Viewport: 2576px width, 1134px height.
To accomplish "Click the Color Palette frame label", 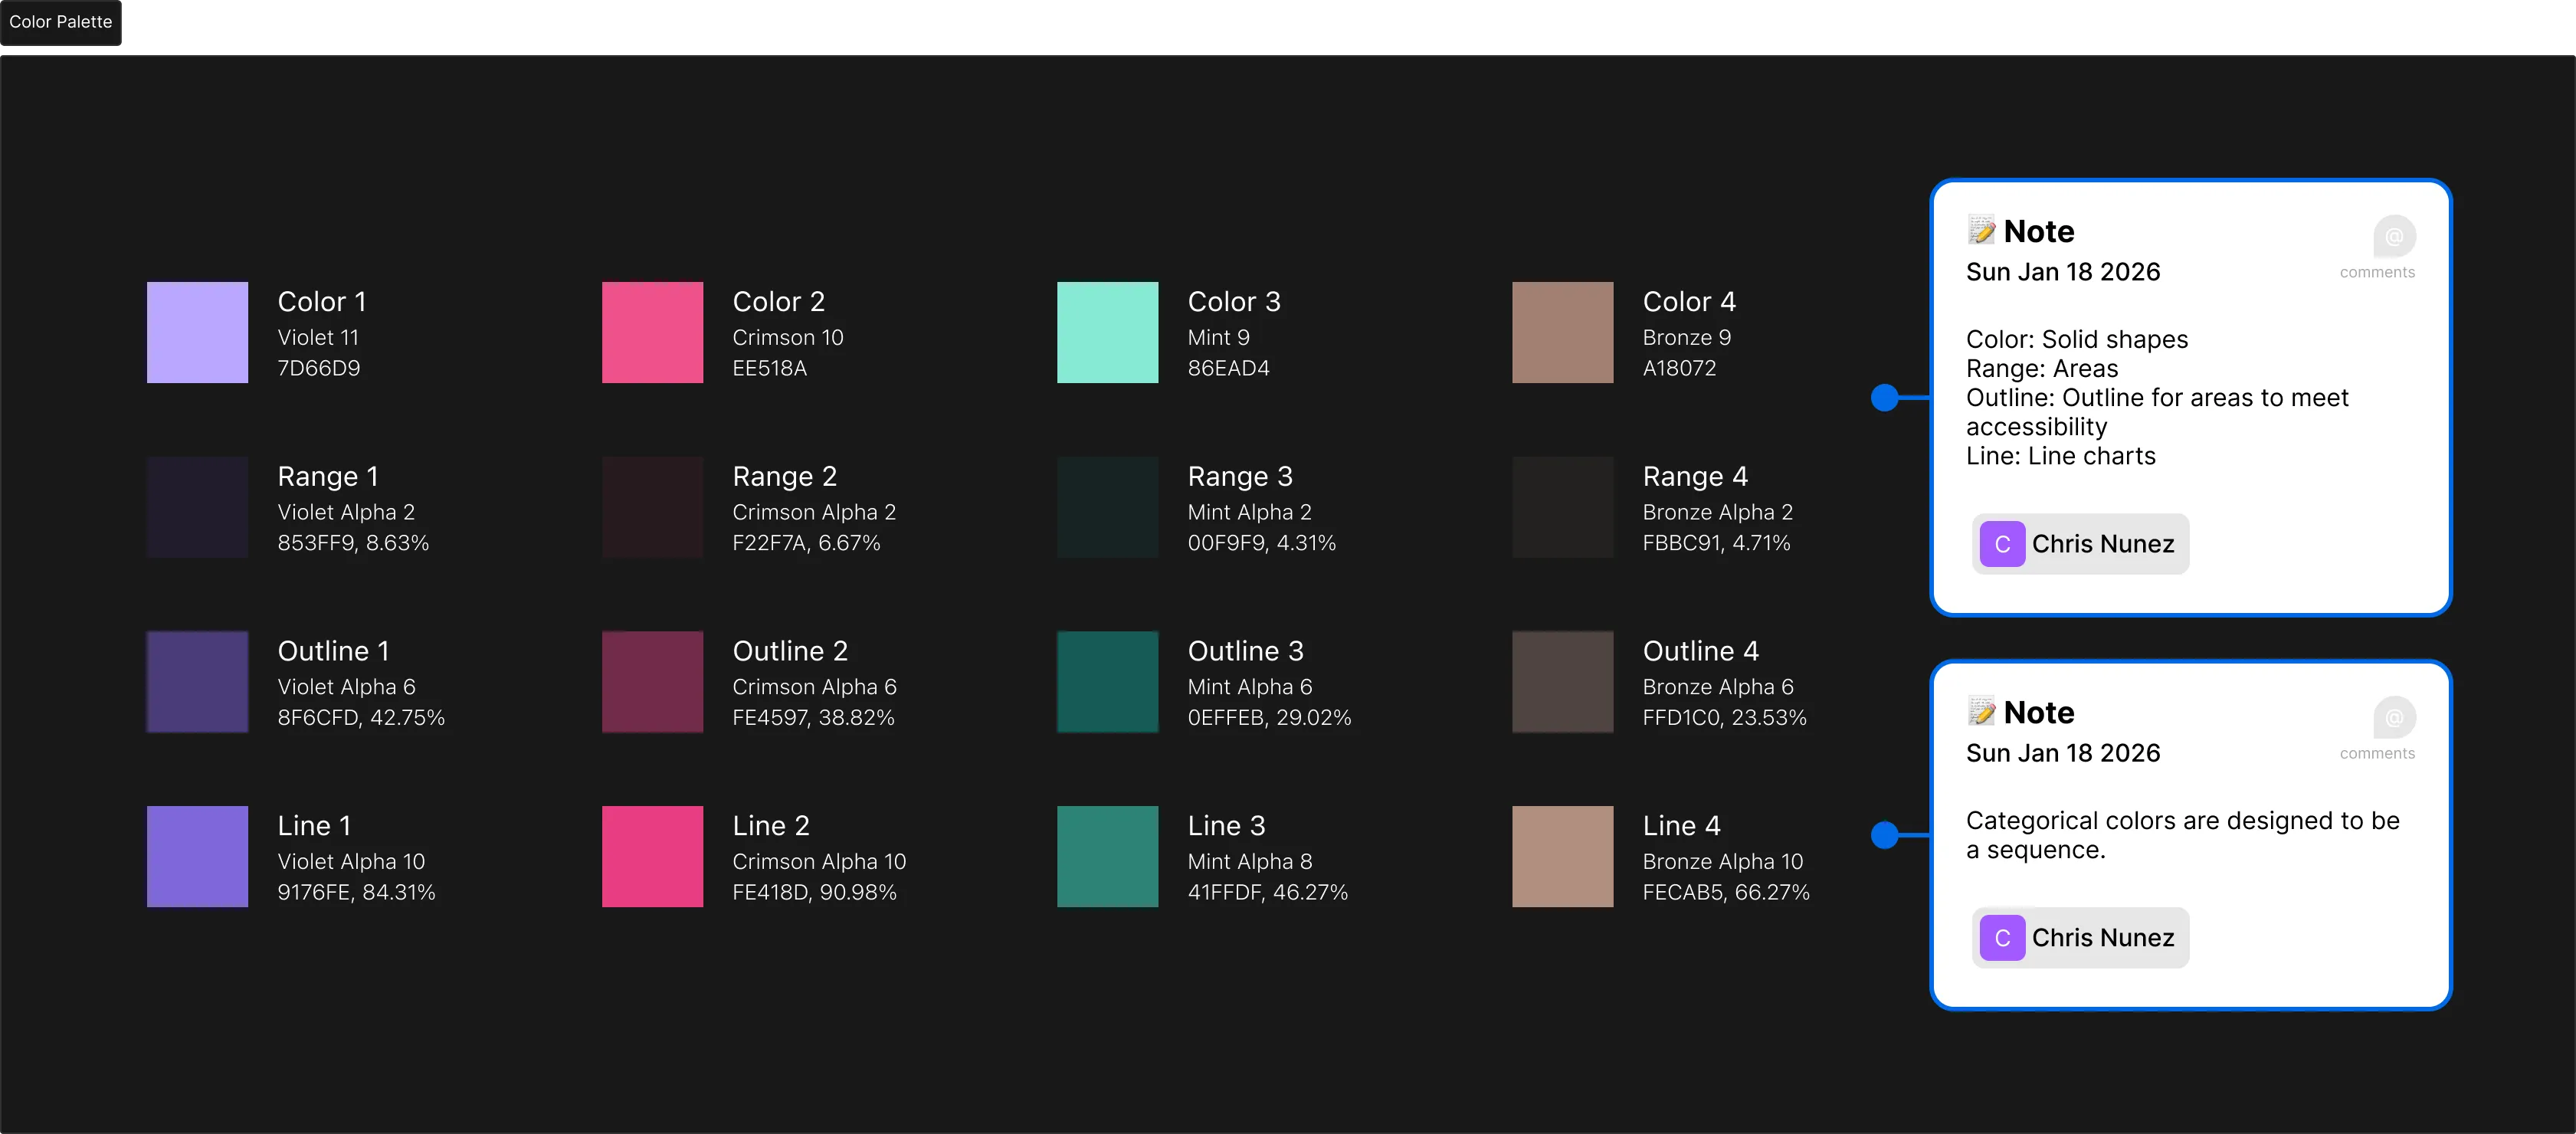I will [x=60, y=22].
